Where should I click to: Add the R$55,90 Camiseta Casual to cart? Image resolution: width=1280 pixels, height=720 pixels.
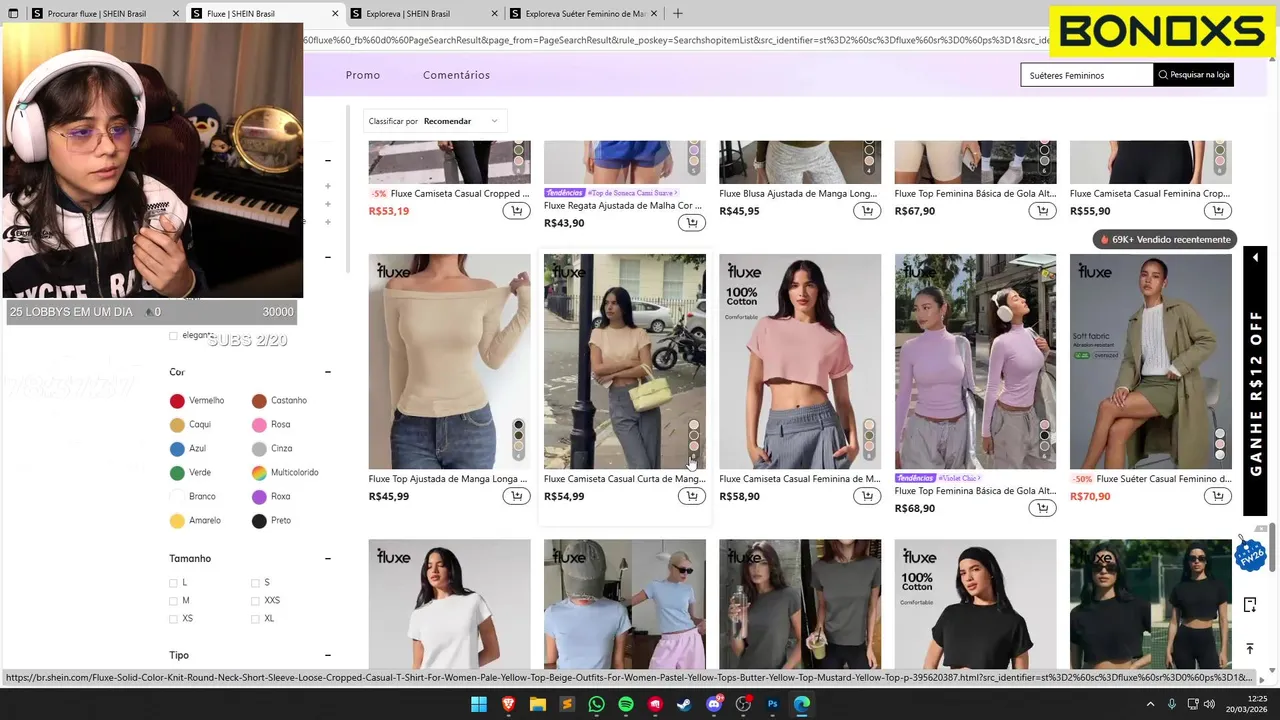pyautogui.click(x=1217, y=211)
